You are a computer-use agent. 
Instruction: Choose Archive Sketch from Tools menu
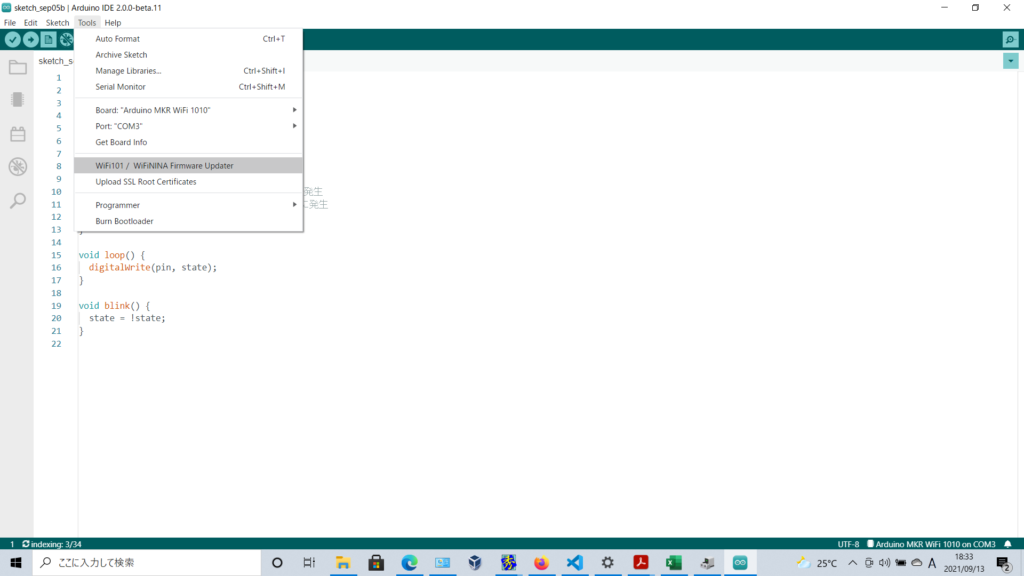point(188,55)
